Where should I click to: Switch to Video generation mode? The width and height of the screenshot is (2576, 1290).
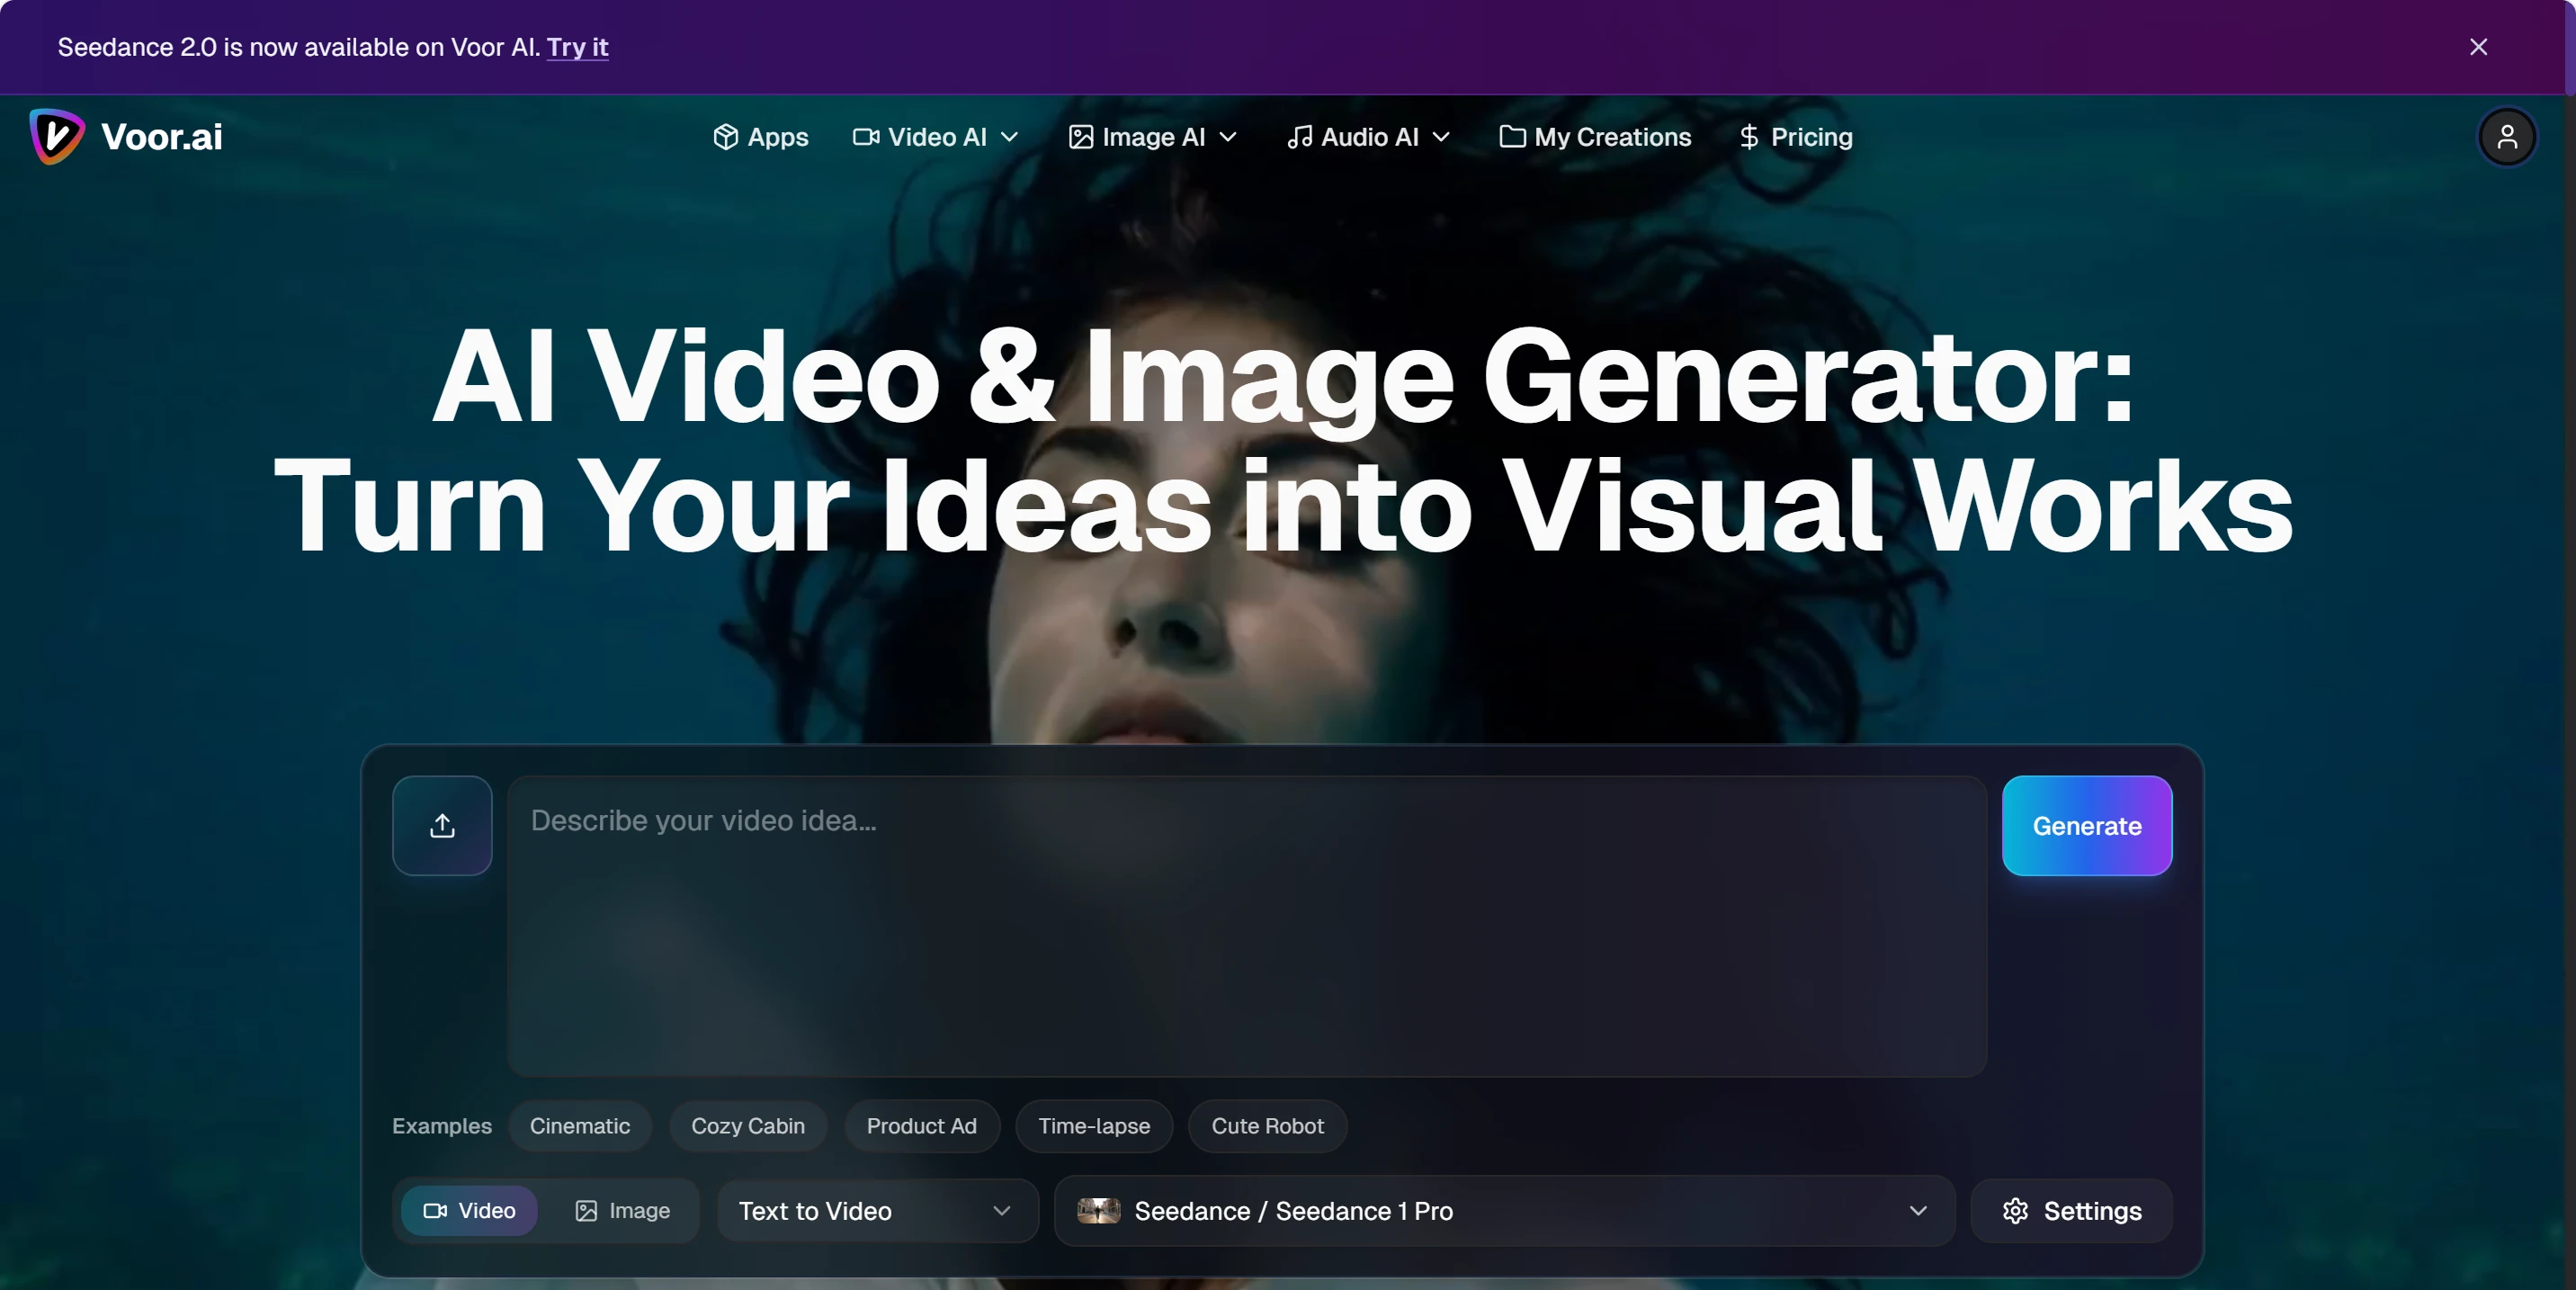(x=469, y=1211)
